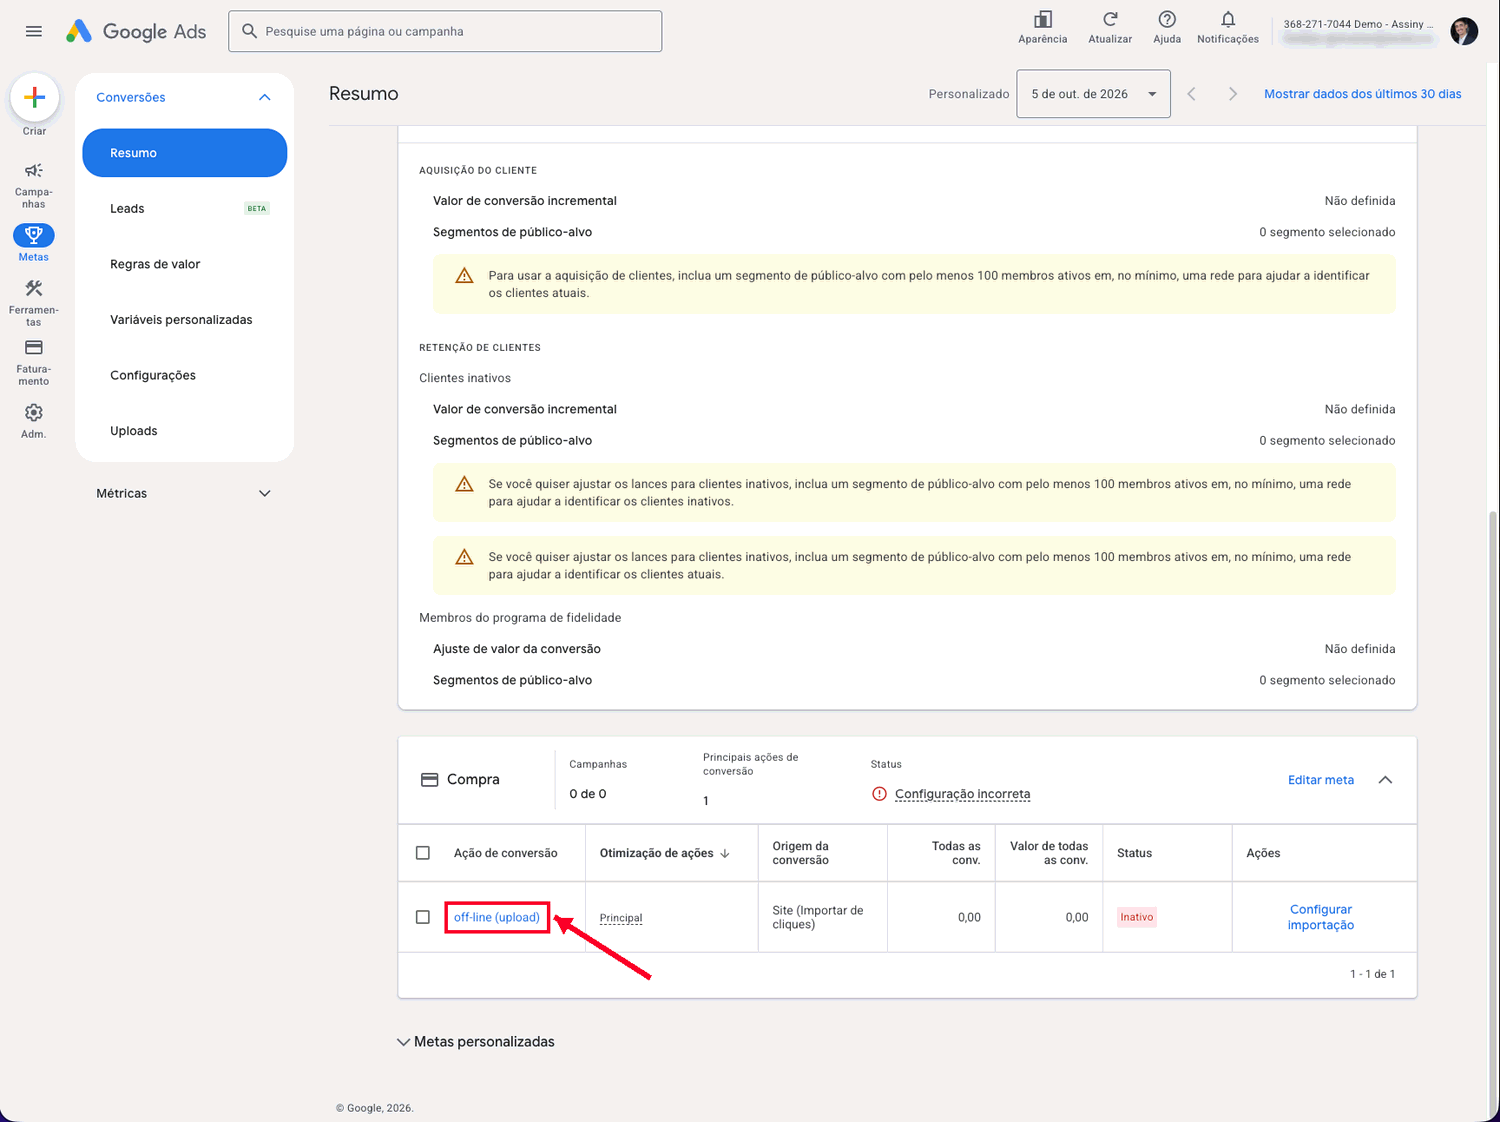The height and width of the screenshot is (1122, 1500).
Task: Tick the header select-all checkbox
Action: tap(423, 853)
